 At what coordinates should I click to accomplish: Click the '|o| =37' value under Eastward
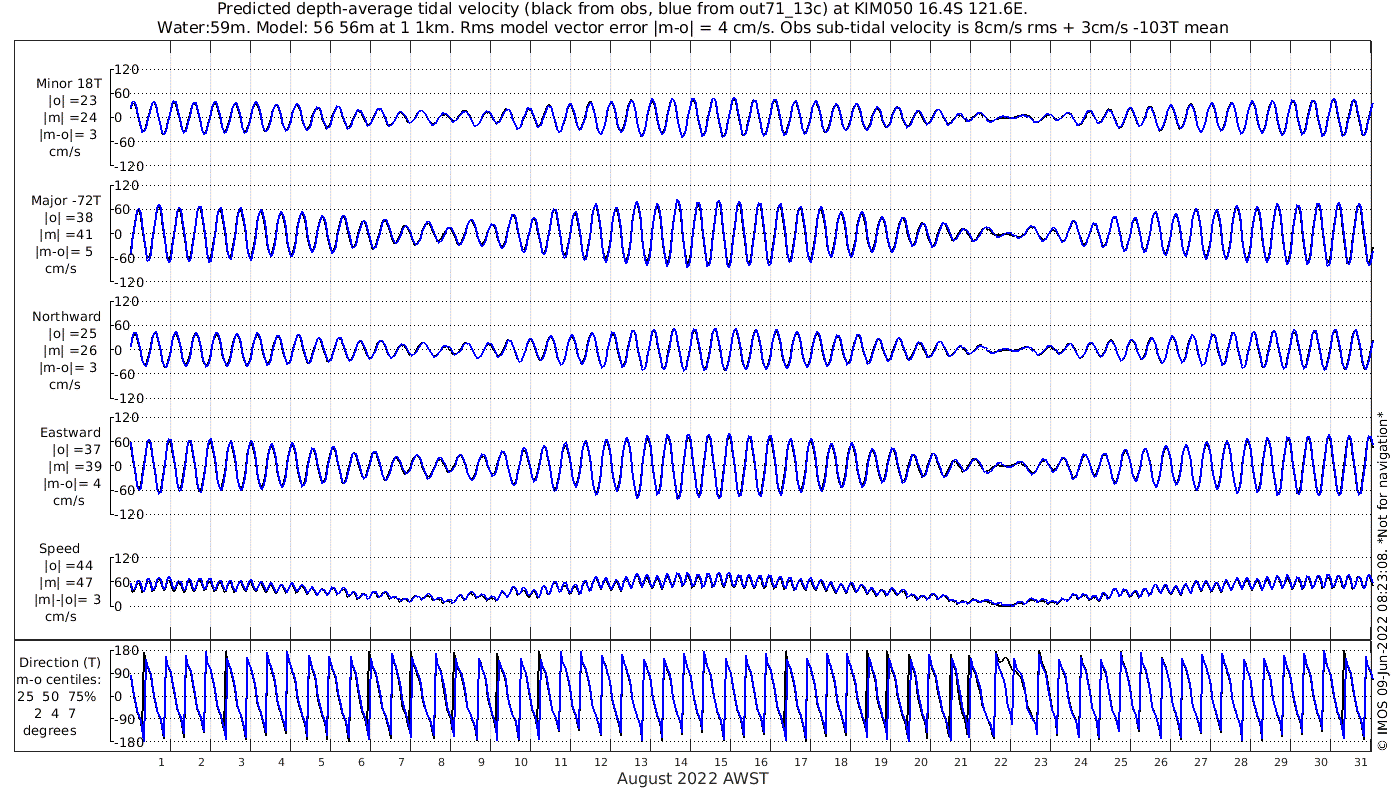coord(77,450)
